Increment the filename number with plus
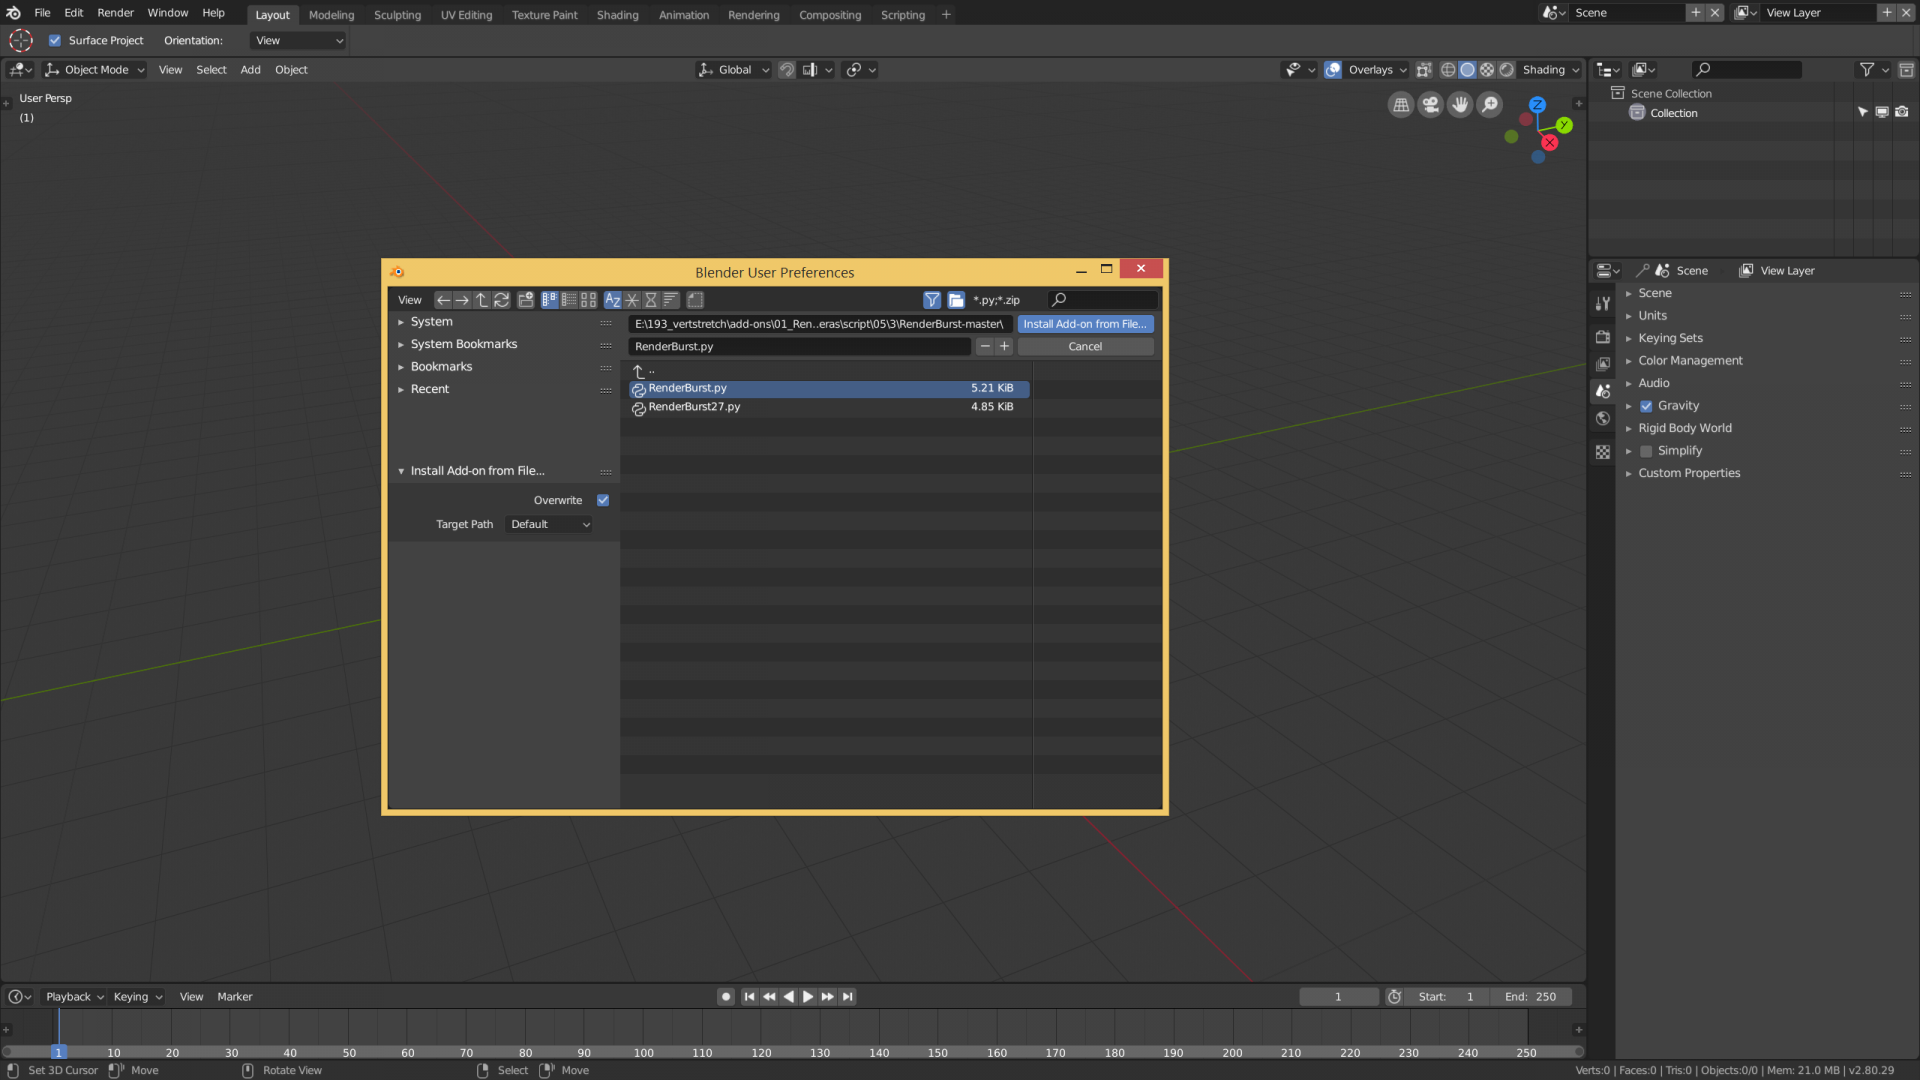1920x1080 pixels. 1004,347
